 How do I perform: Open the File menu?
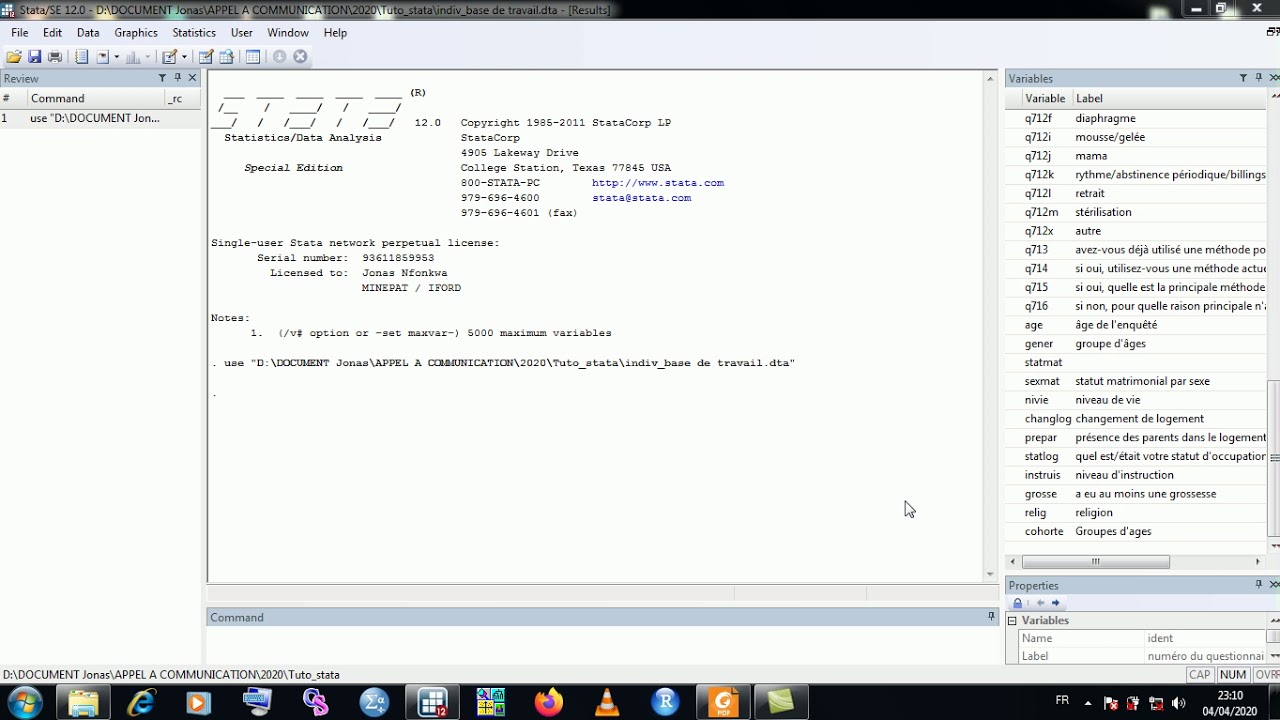(20, 33)
